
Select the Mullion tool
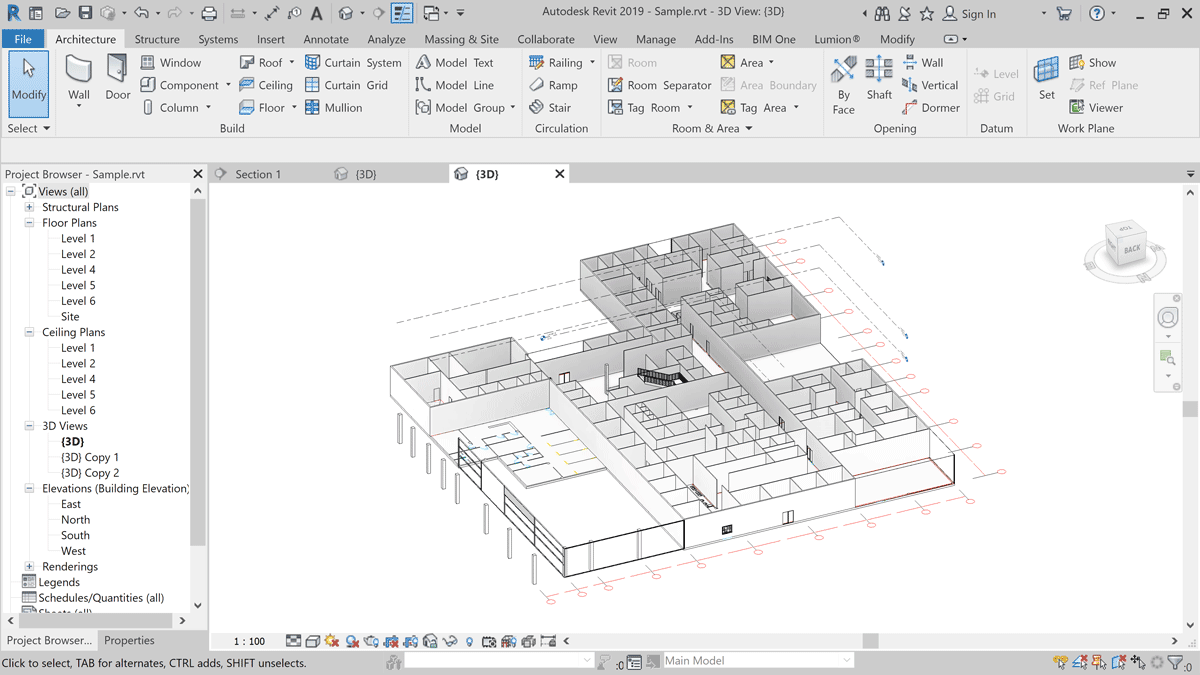(x=333, y=108)
